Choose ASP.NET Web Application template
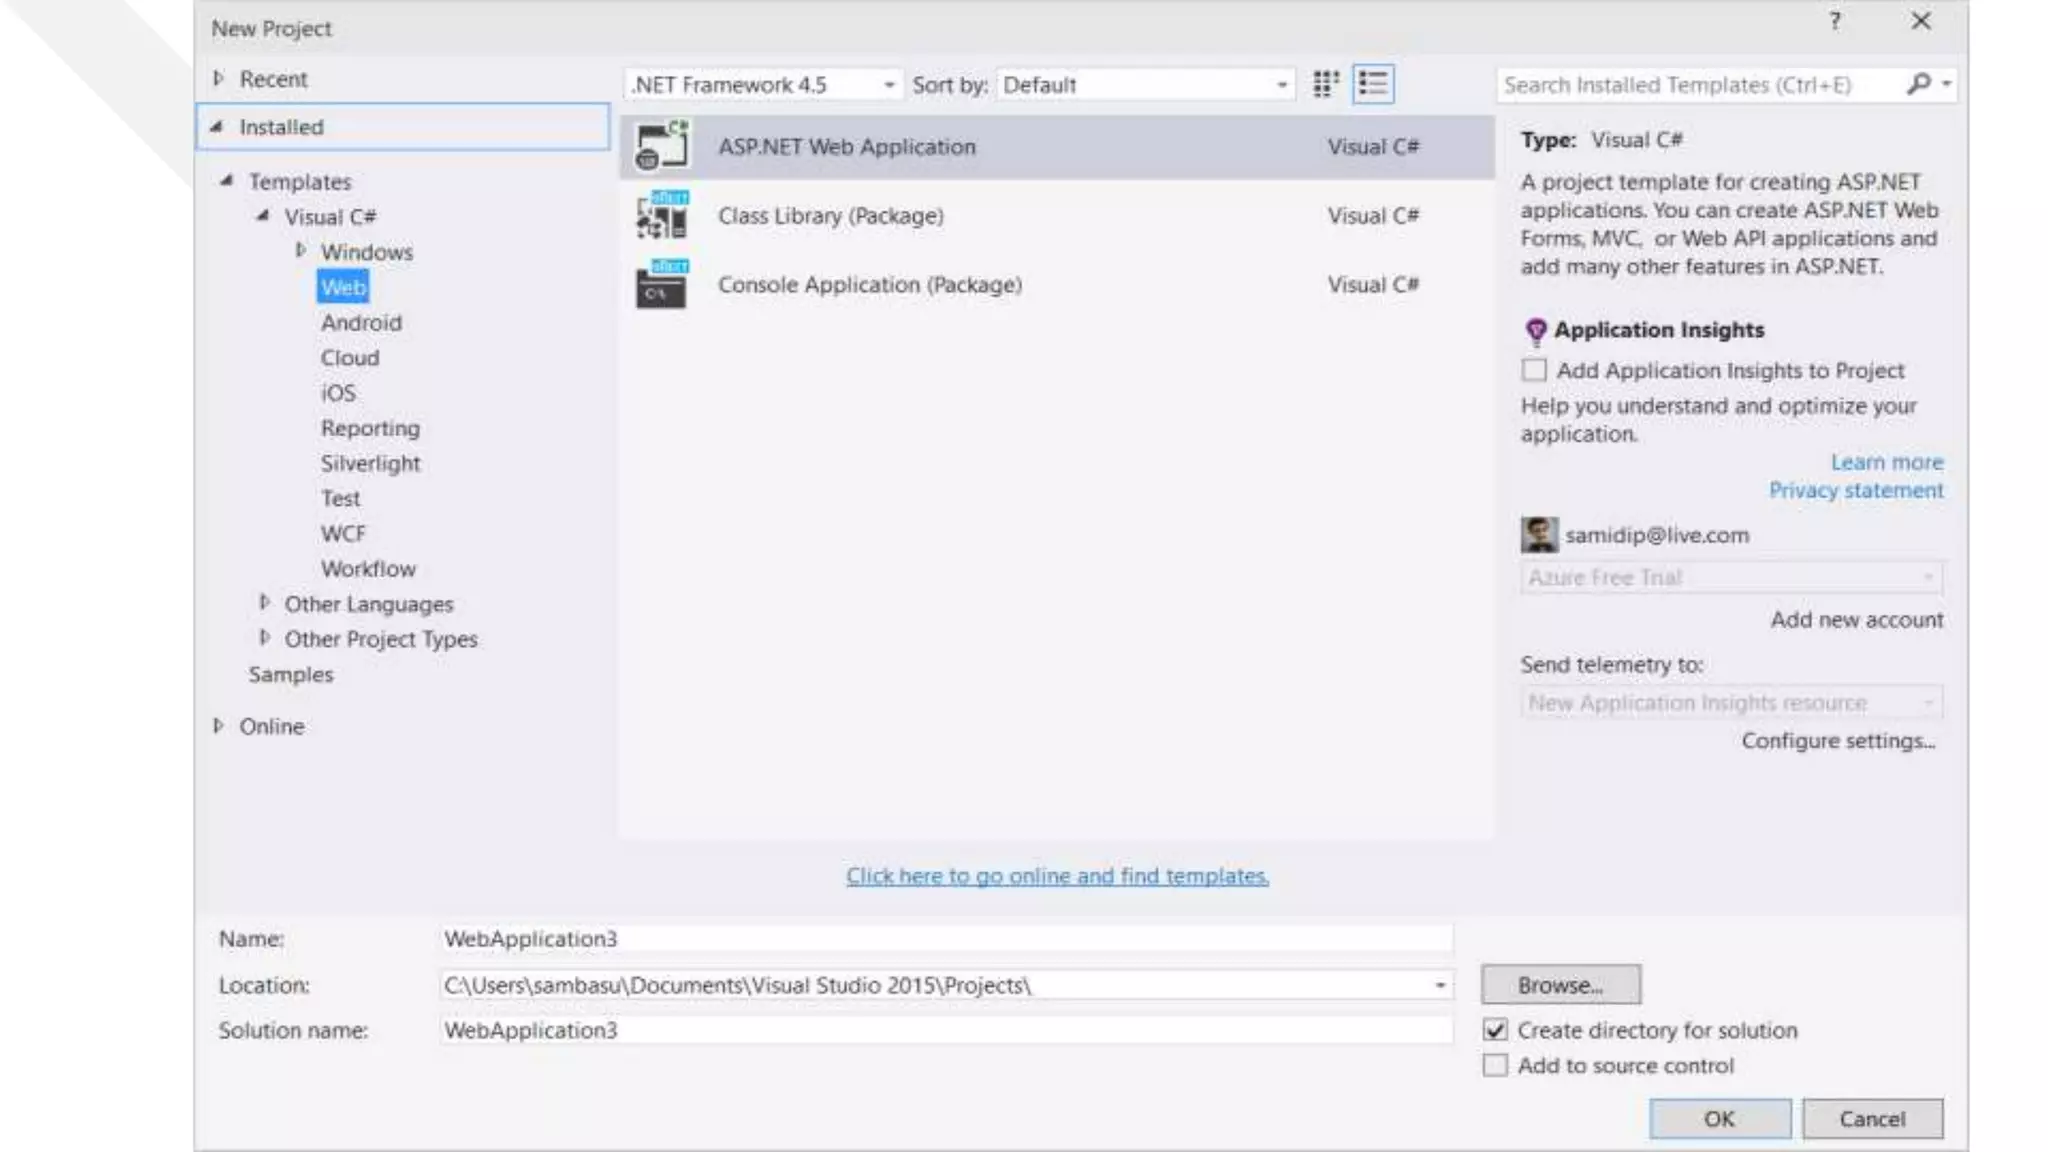Image resolution: width=2048 pixels, height=1152 pixels. coord(1057,147)
